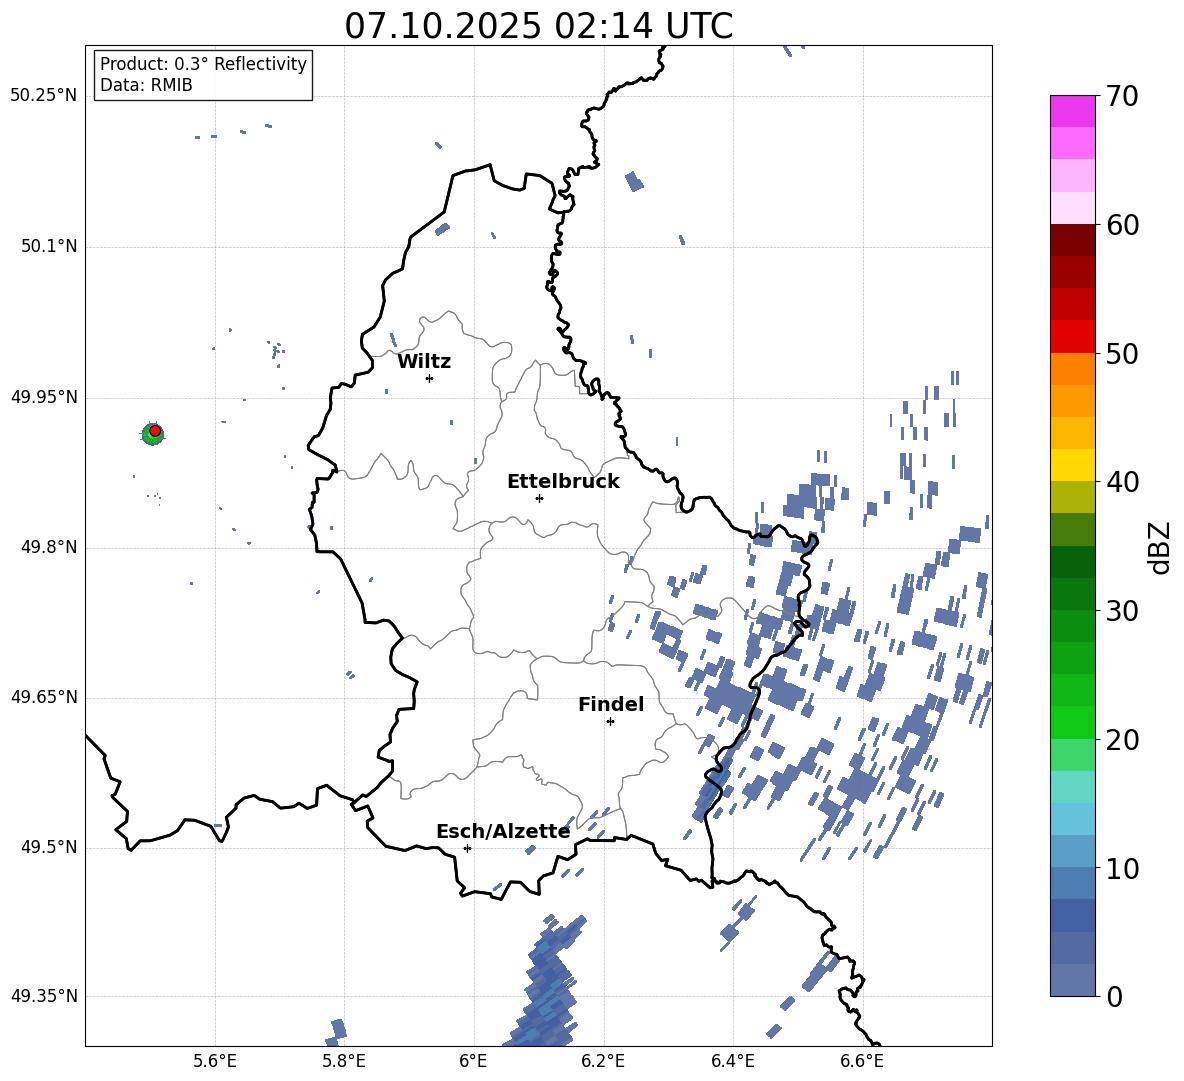Click the Data: RMIB text
Screen dimensions: 1184x1081
click(x=146, y=85)
